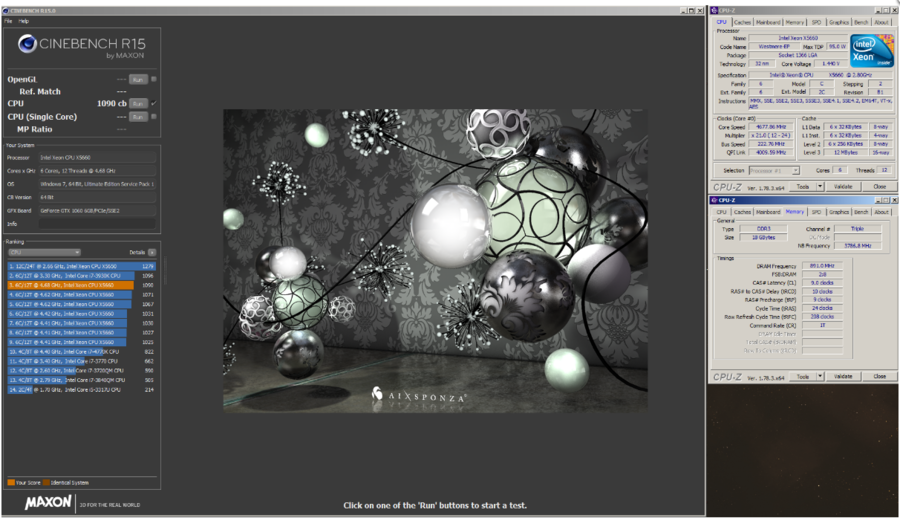This screenshot has width=900, height=518.
Task: Run the OpenGL benchmark
Action: 138,80
